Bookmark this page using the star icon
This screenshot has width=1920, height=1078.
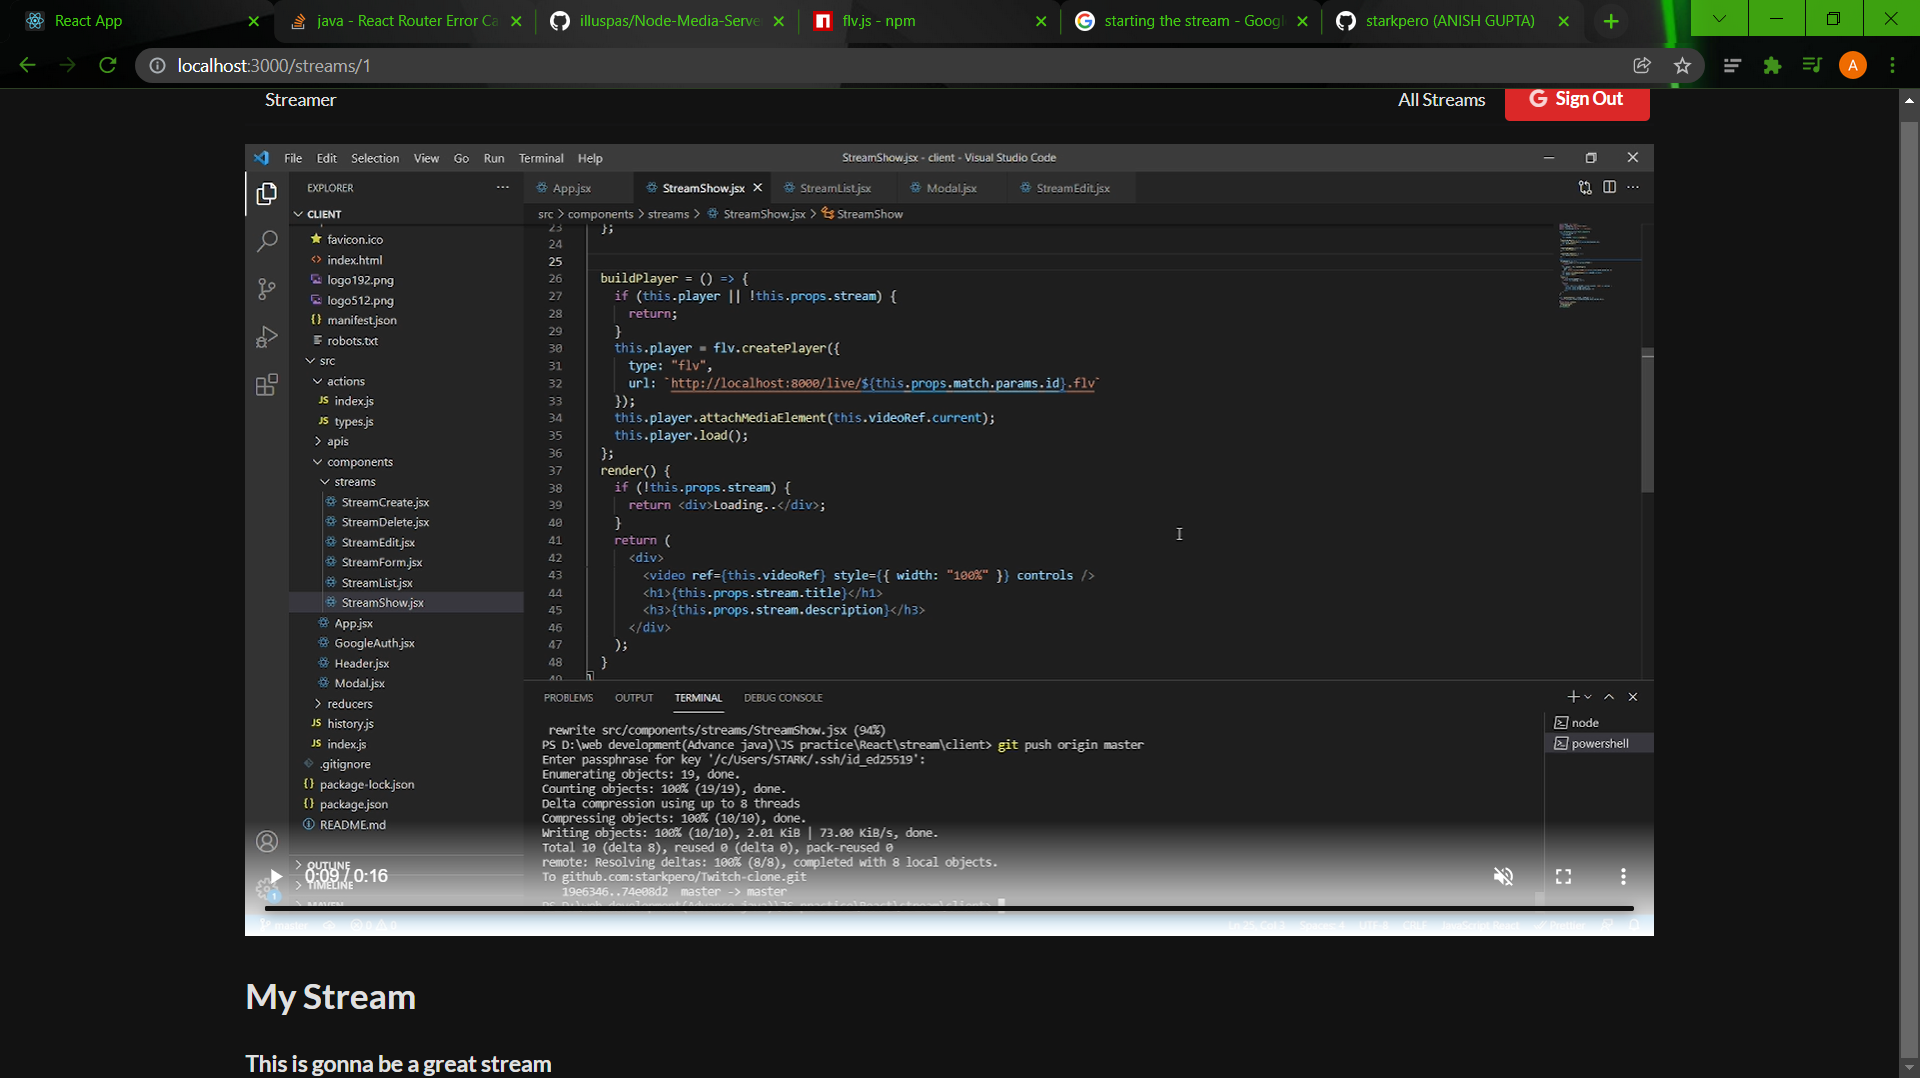1683,65
